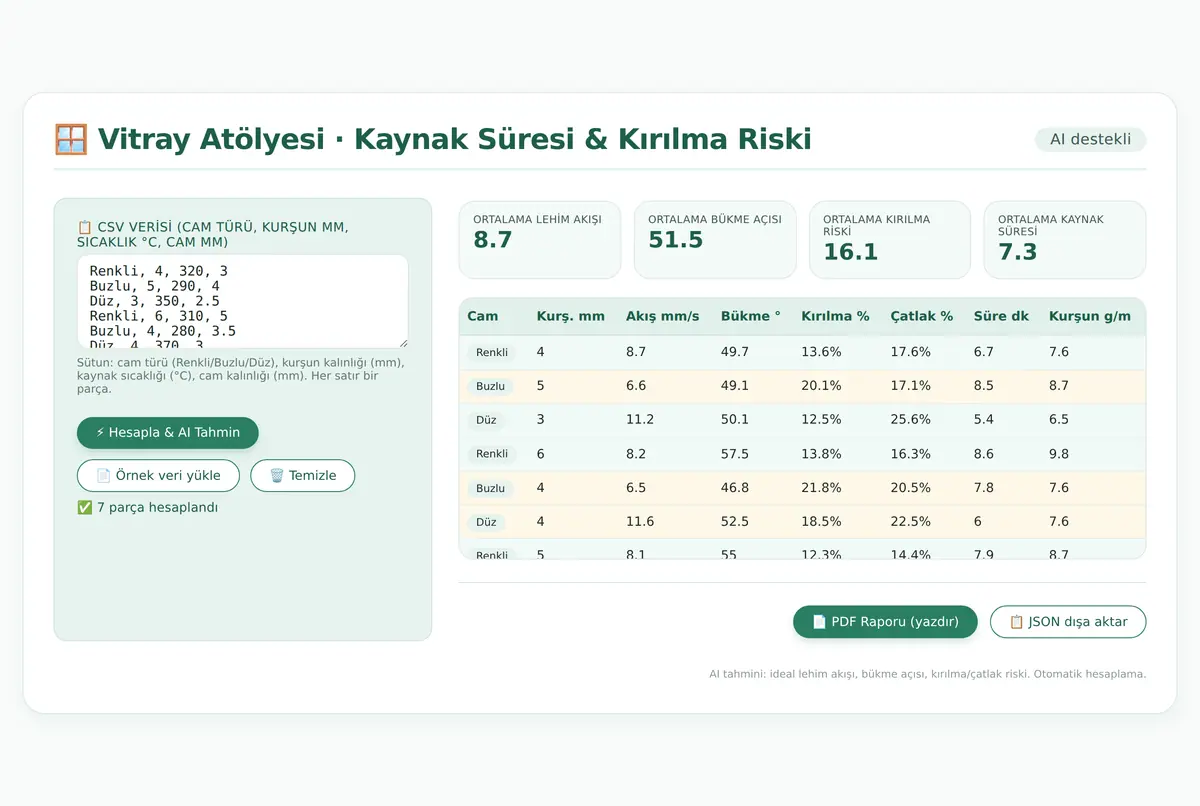1200x806 pixels.
Task: Click the Ortalama Bükme Açısı card
Action: [x=715, y=240]
